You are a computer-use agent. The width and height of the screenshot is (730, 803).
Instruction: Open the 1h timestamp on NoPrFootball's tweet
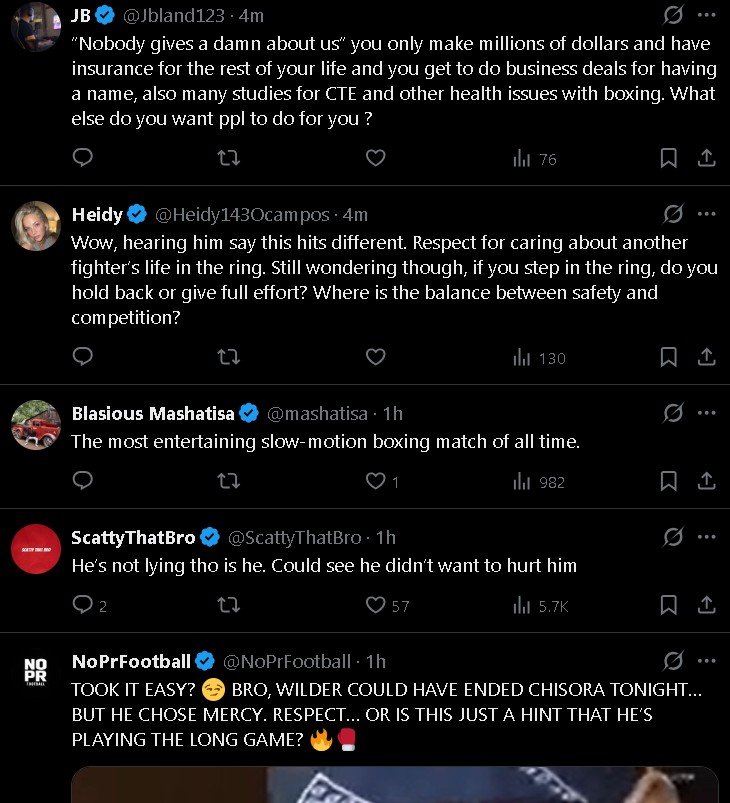coord(376,661)
